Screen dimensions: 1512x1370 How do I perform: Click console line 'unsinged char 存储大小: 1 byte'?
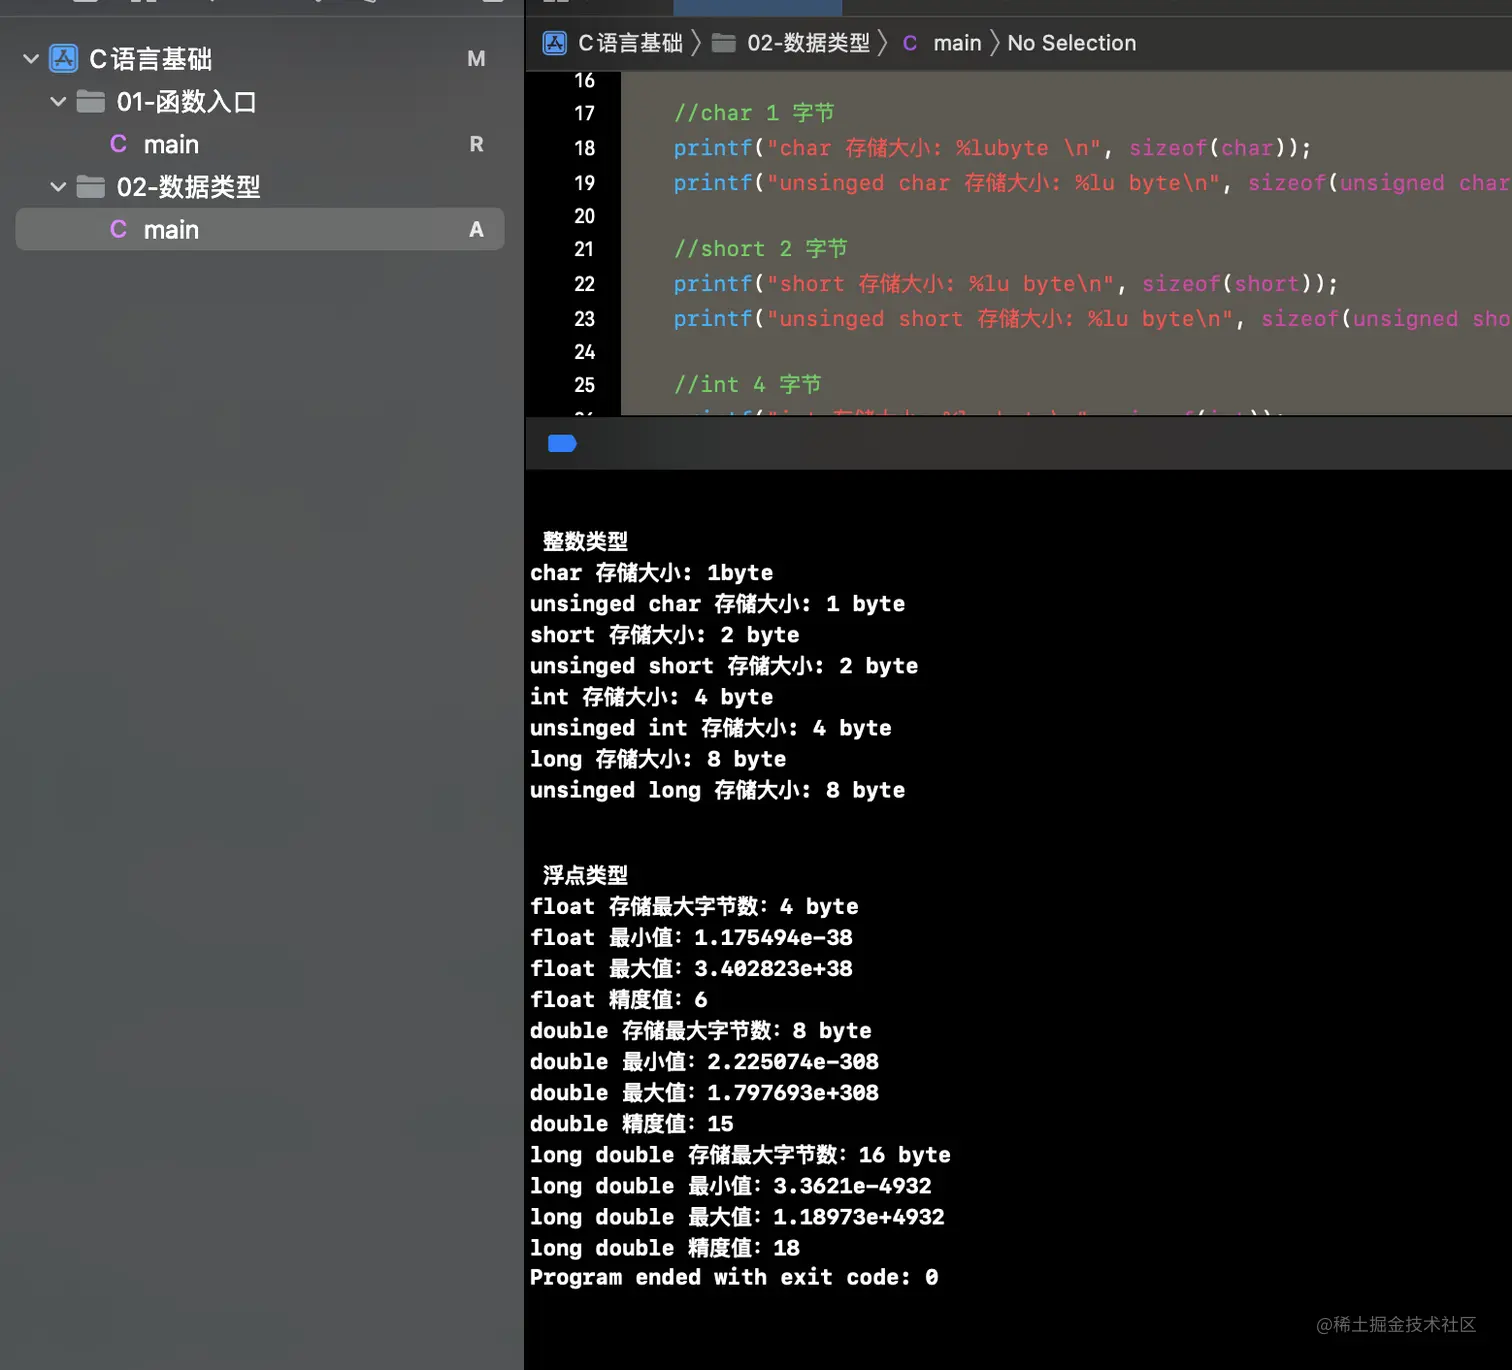pos(718,604)
